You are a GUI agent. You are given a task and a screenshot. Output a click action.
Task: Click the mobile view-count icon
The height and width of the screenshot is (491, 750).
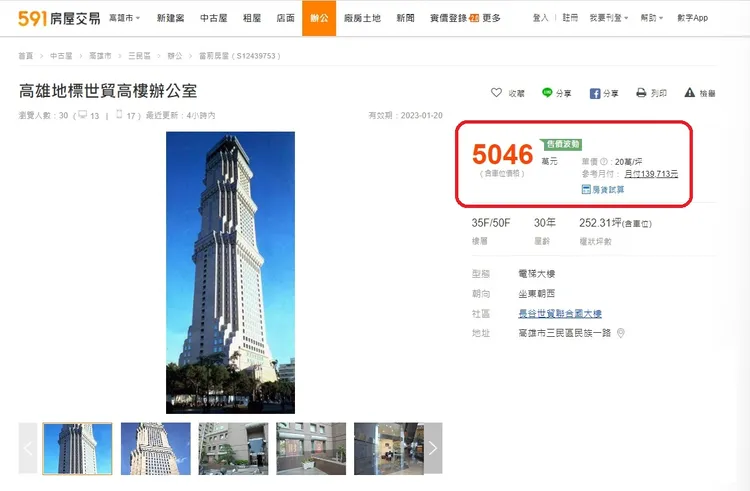click(x=119, y=115)
